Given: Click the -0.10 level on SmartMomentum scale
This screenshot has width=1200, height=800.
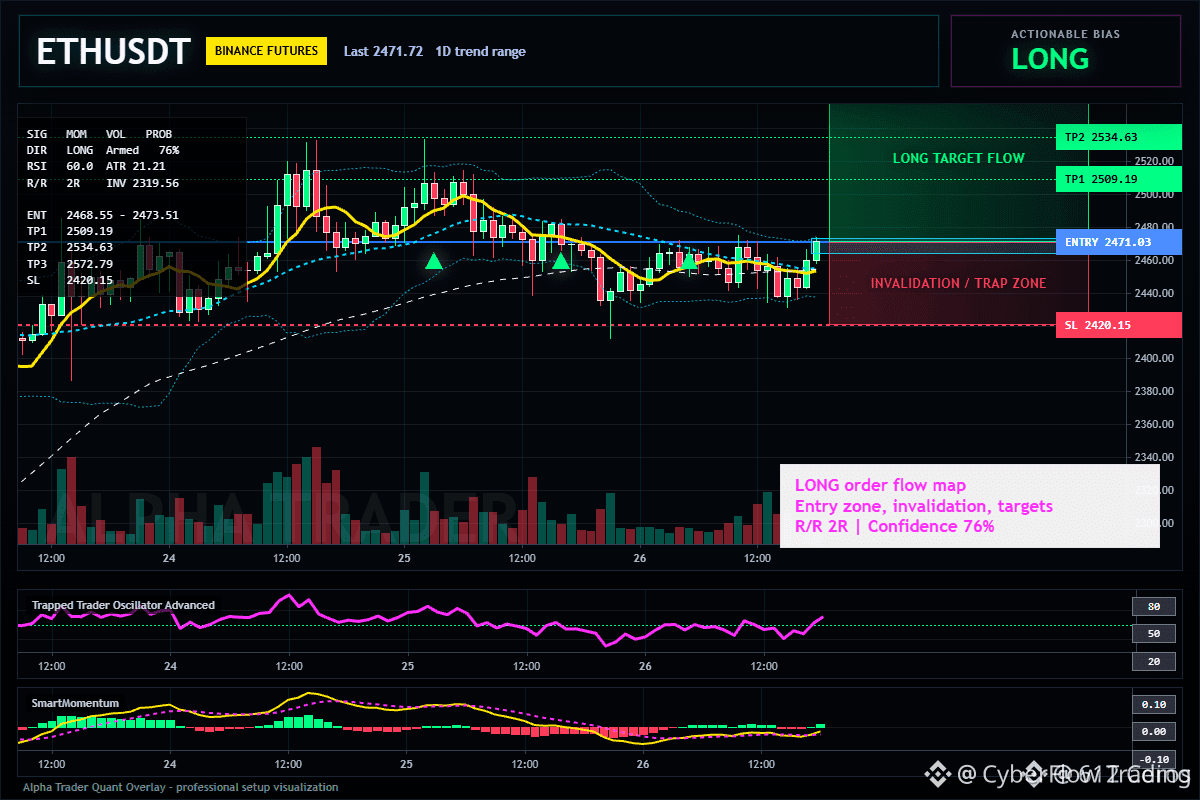Looking at the screenshot, I should pyautogui.click(x=1153, y=759).
